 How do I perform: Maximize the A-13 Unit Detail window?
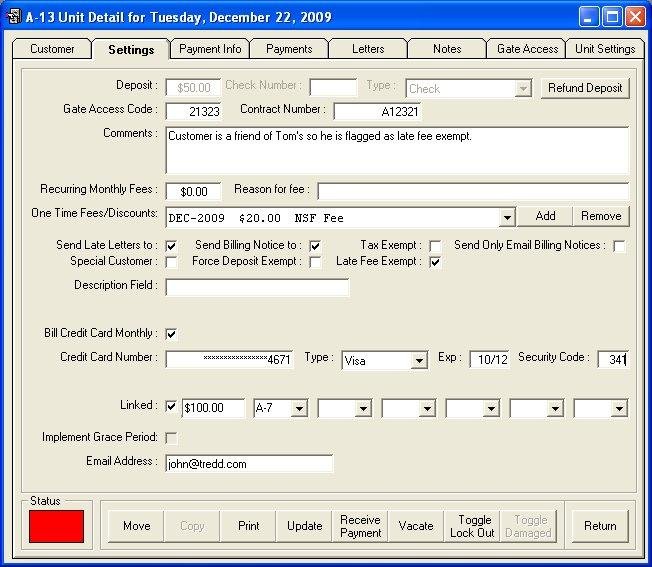(x=612, y=17)
